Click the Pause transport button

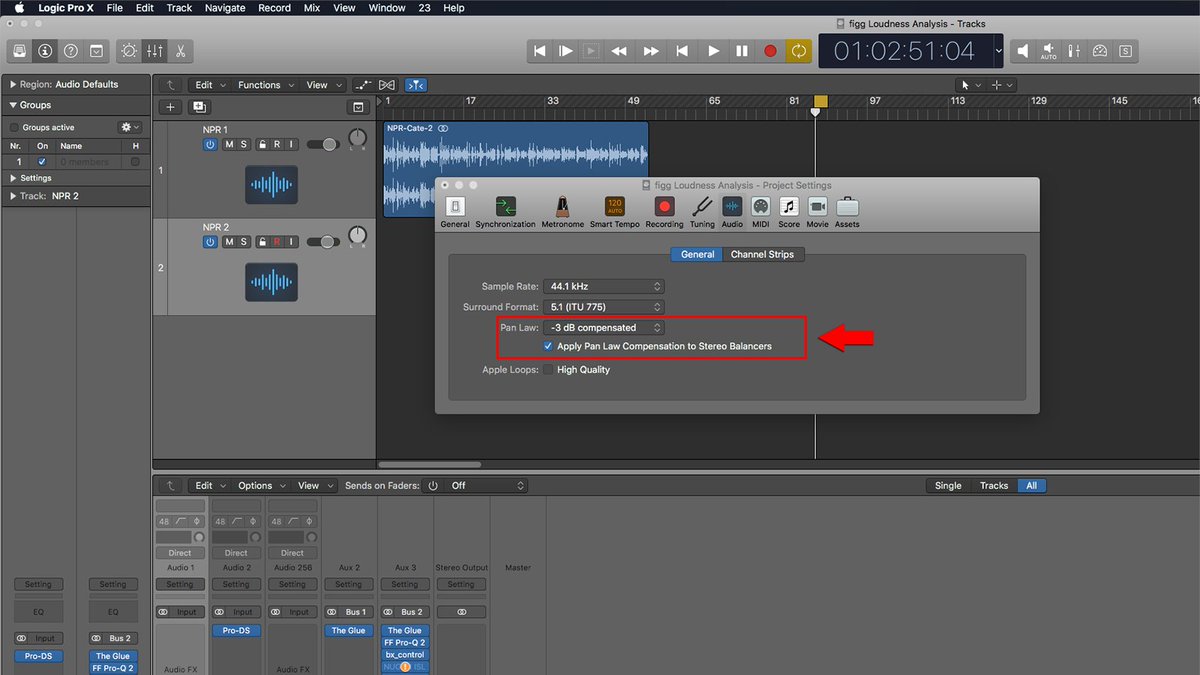click(742, 51)
